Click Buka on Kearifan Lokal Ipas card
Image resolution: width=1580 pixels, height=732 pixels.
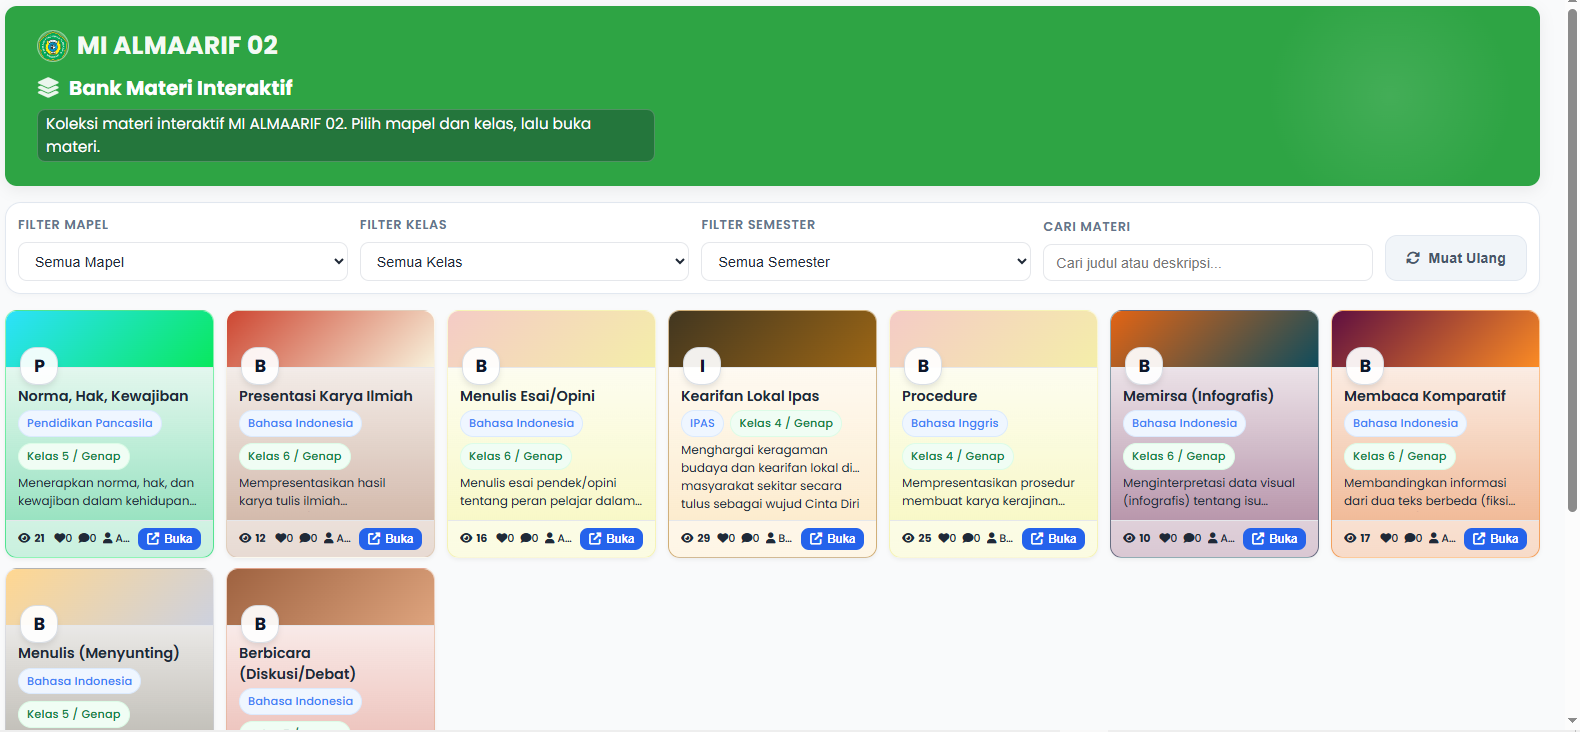[833, 538]
